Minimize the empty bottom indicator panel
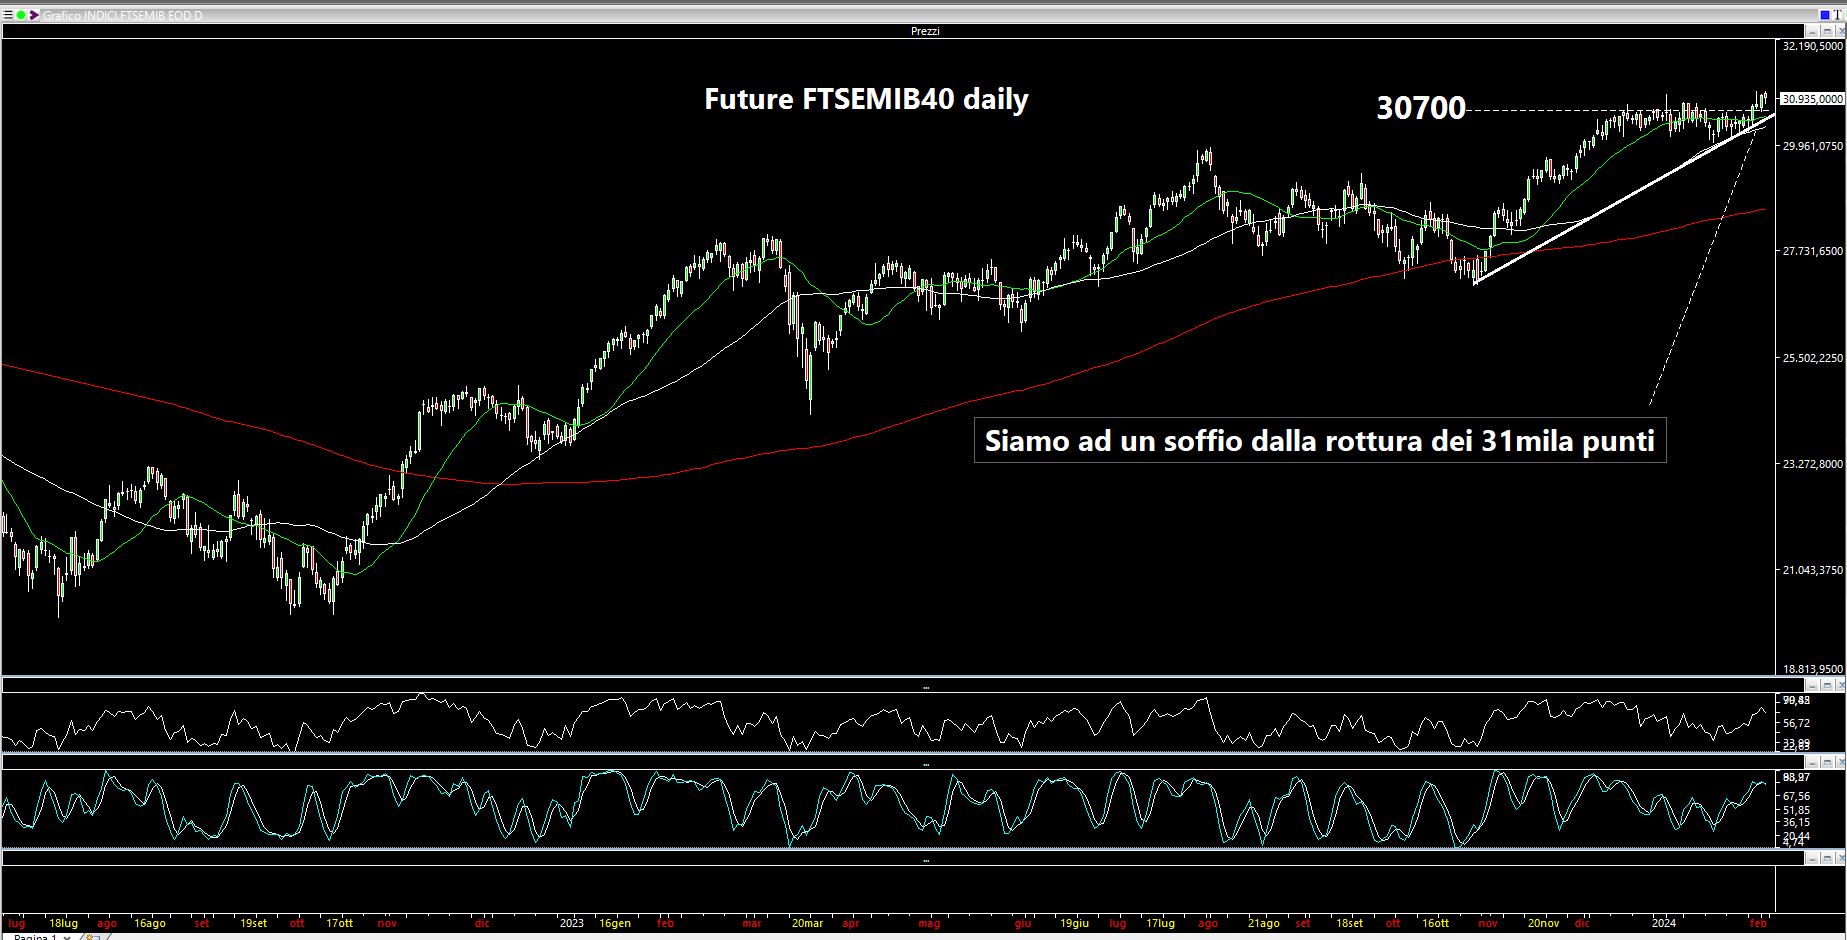The height and width of the screenshot is (940, 1847). point(1812,858)
